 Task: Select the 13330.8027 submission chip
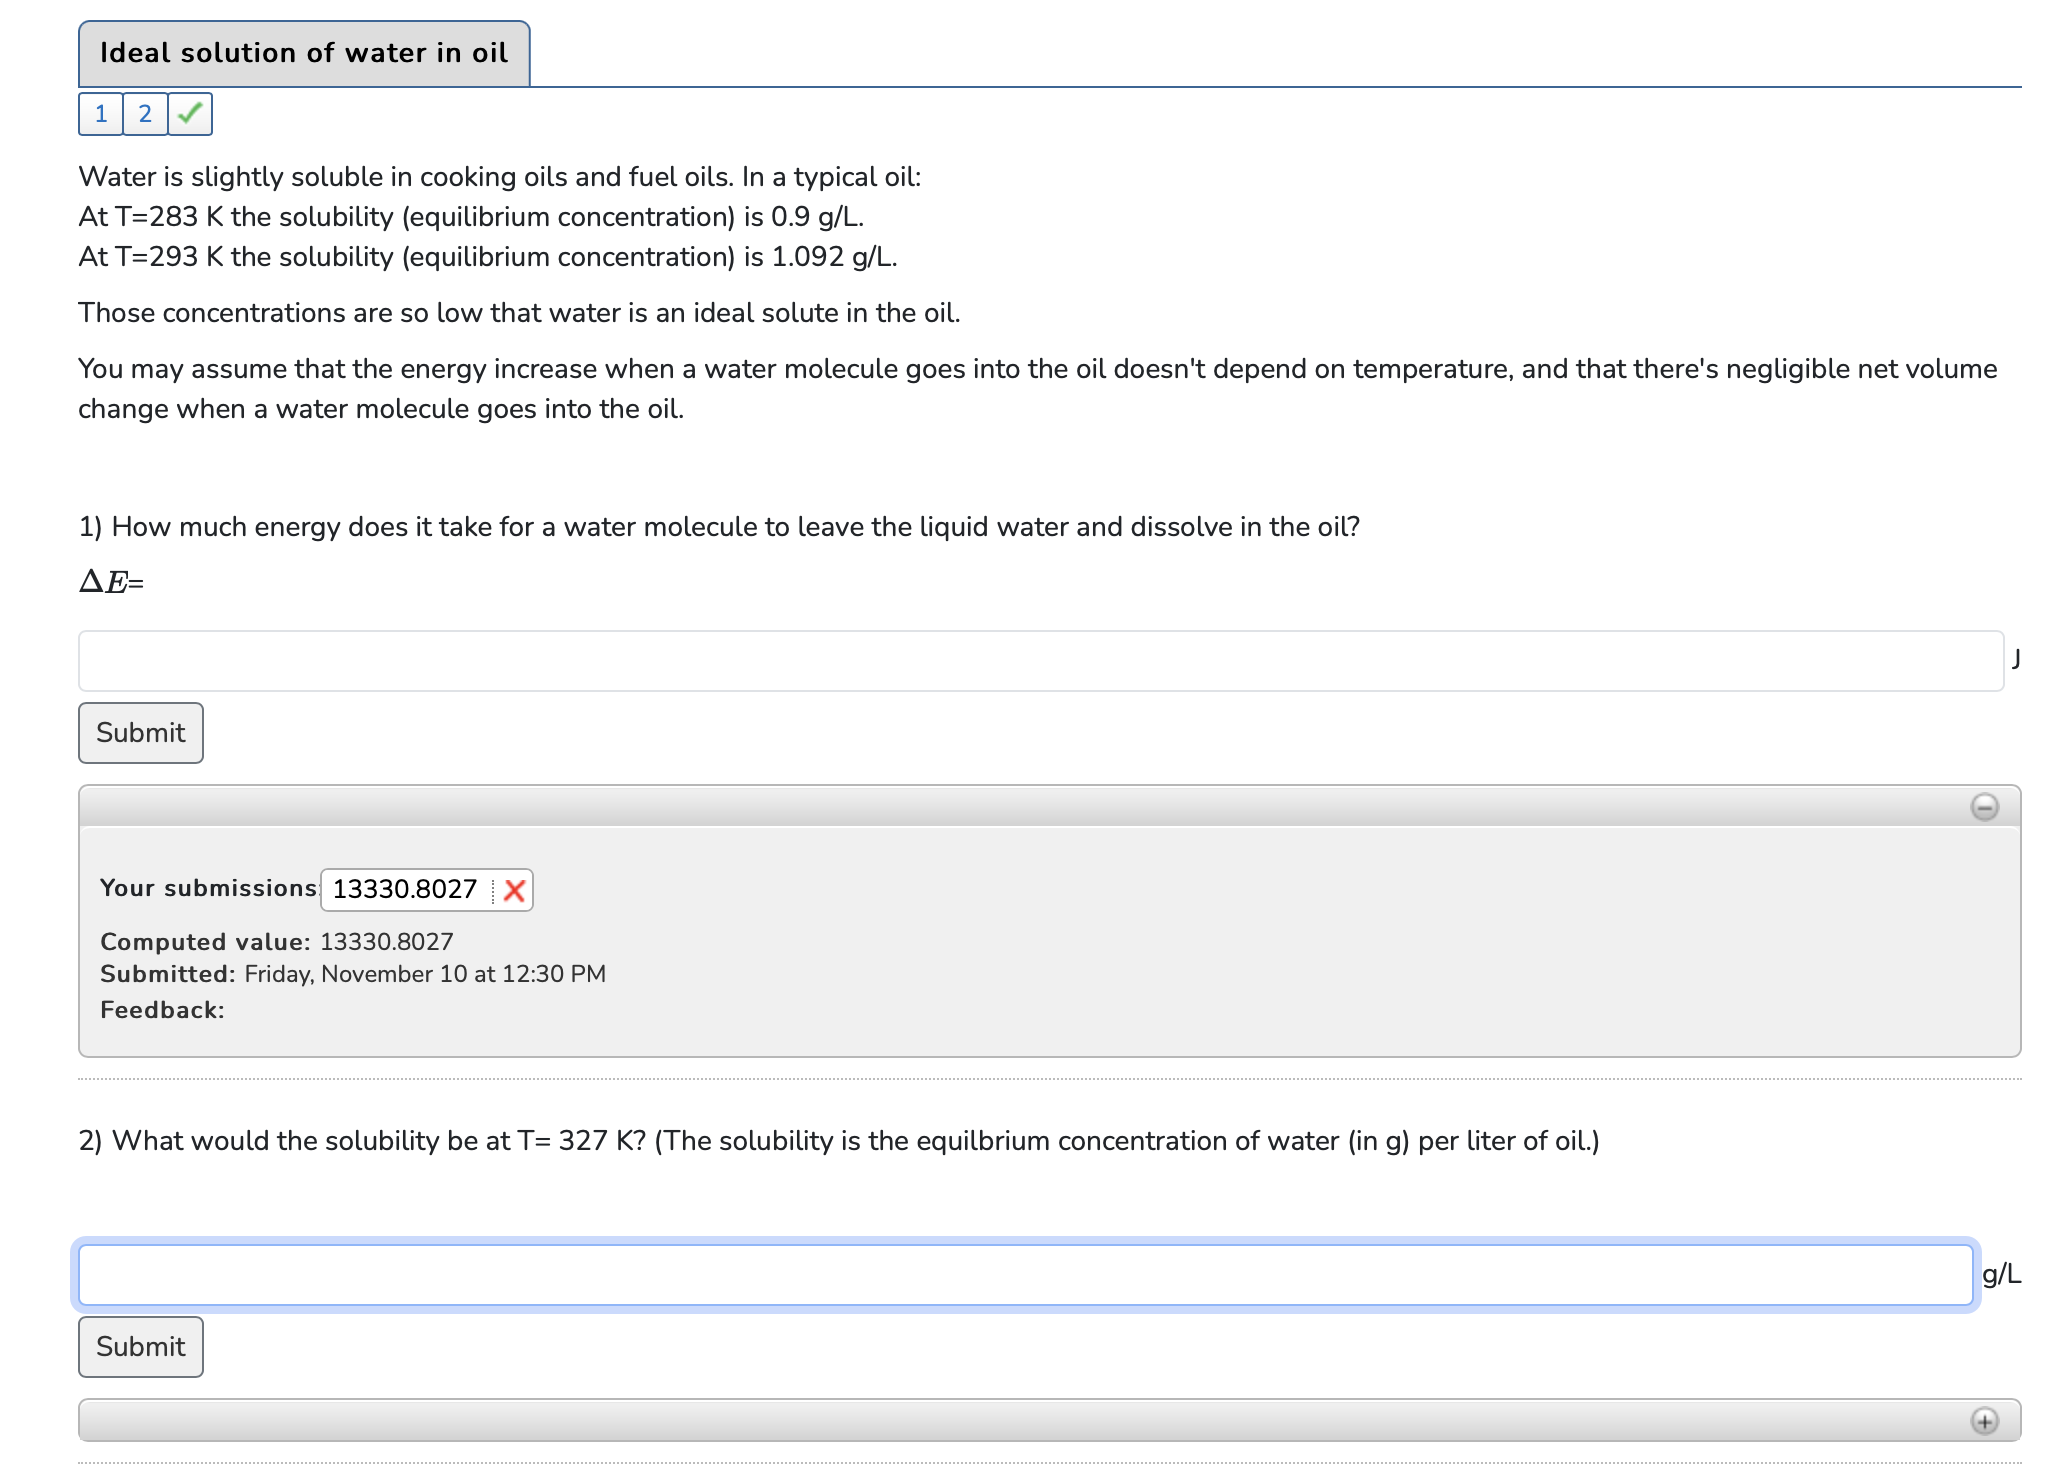point(405,890)
